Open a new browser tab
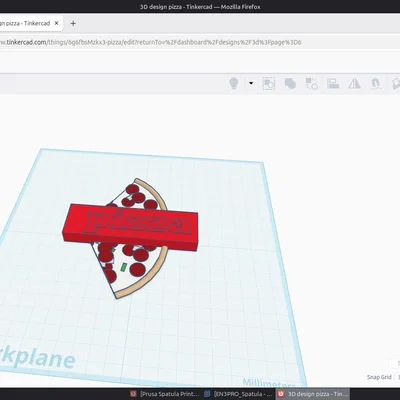400x400 pixels. (x=73, y=23)
